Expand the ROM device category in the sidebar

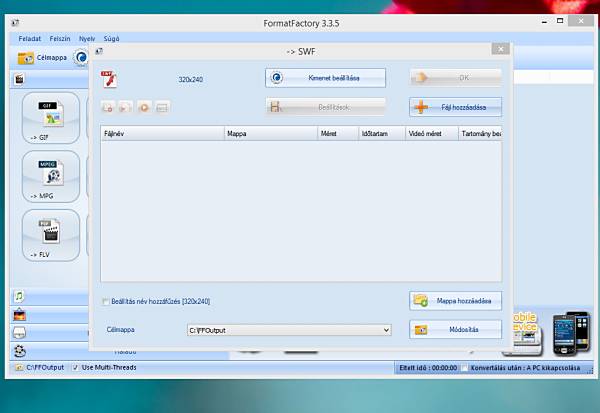pos(49,333)
